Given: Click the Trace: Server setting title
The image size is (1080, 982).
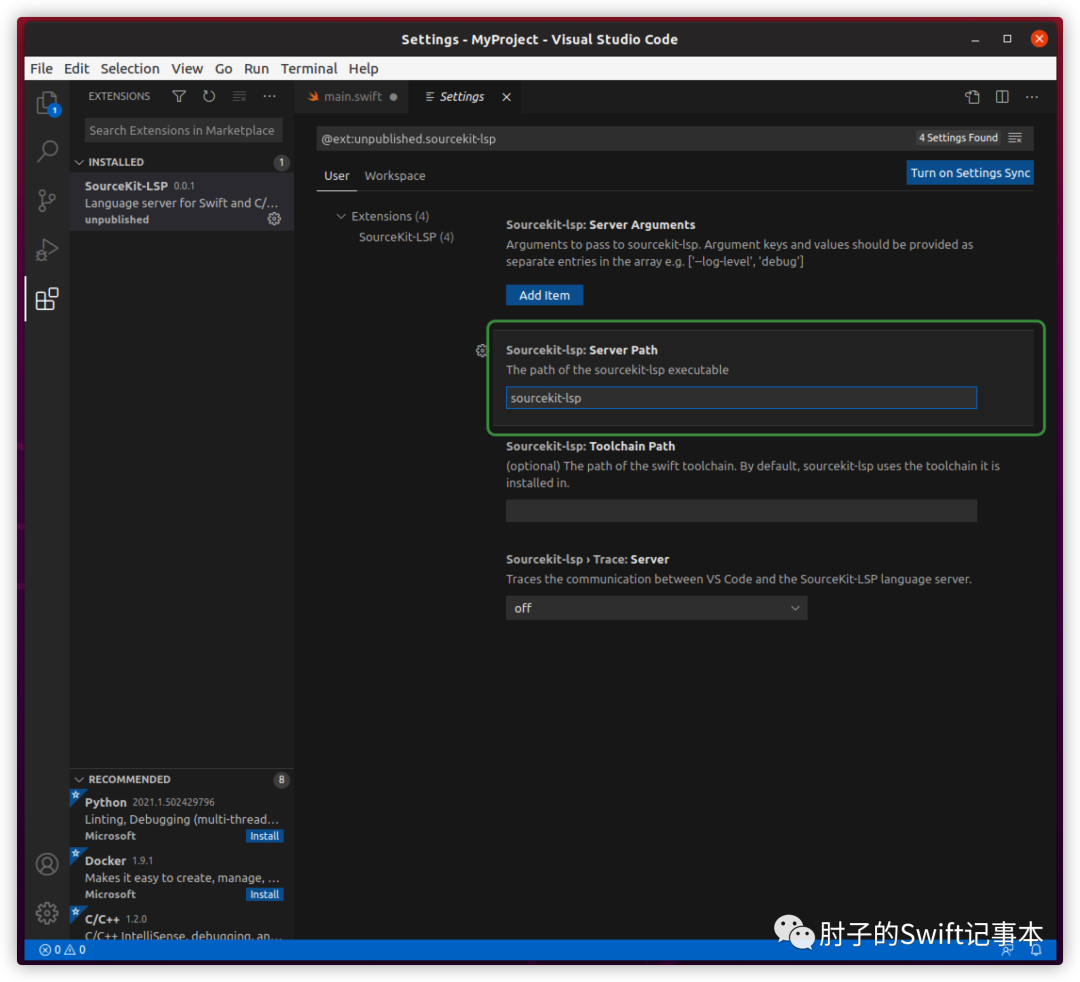Looking at the screenshot, I should (x=588, y=559).
